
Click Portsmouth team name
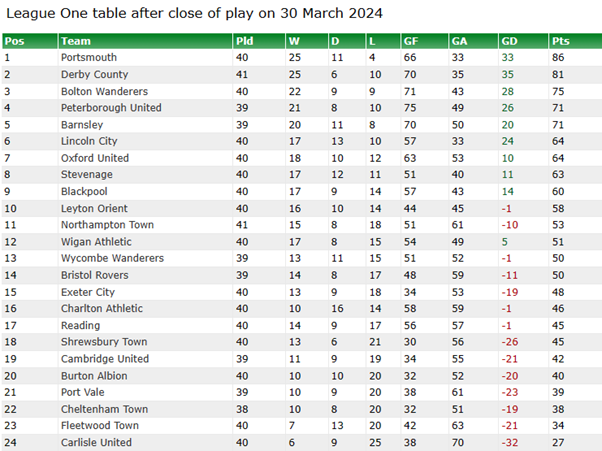89,58
